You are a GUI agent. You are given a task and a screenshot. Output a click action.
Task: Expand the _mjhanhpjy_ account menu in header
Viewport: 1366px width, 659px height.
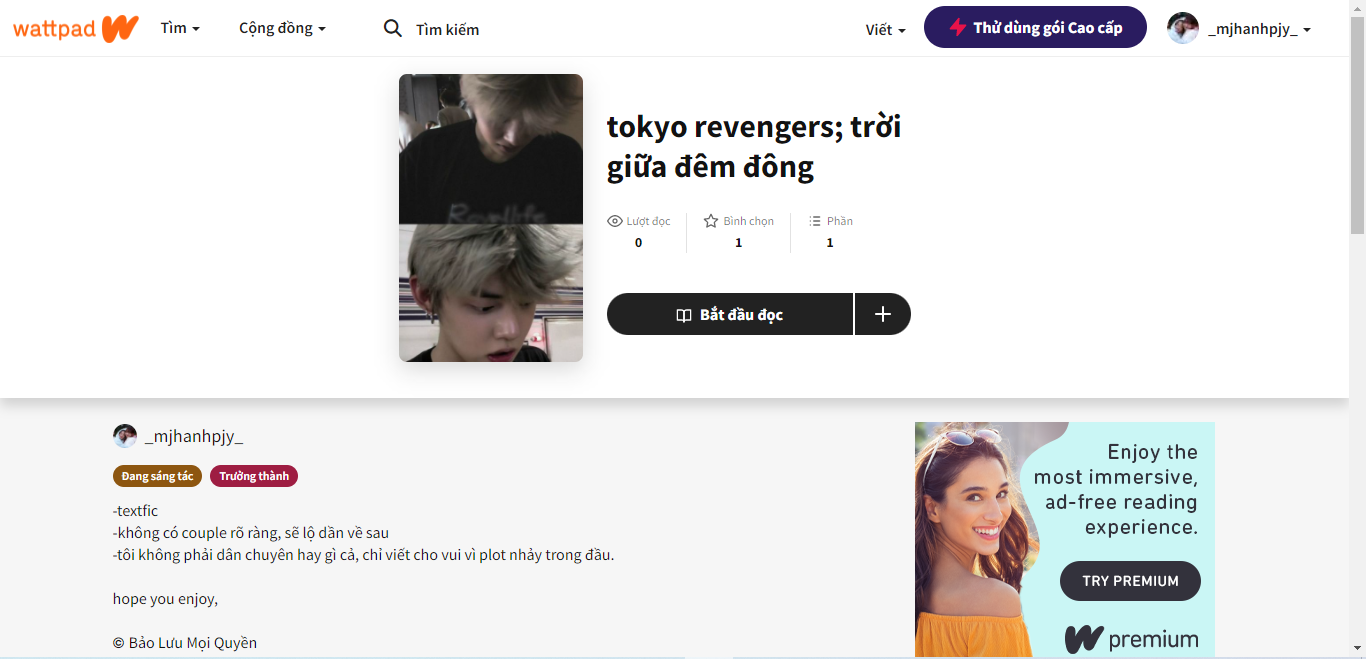click(x=1259, y=30)
